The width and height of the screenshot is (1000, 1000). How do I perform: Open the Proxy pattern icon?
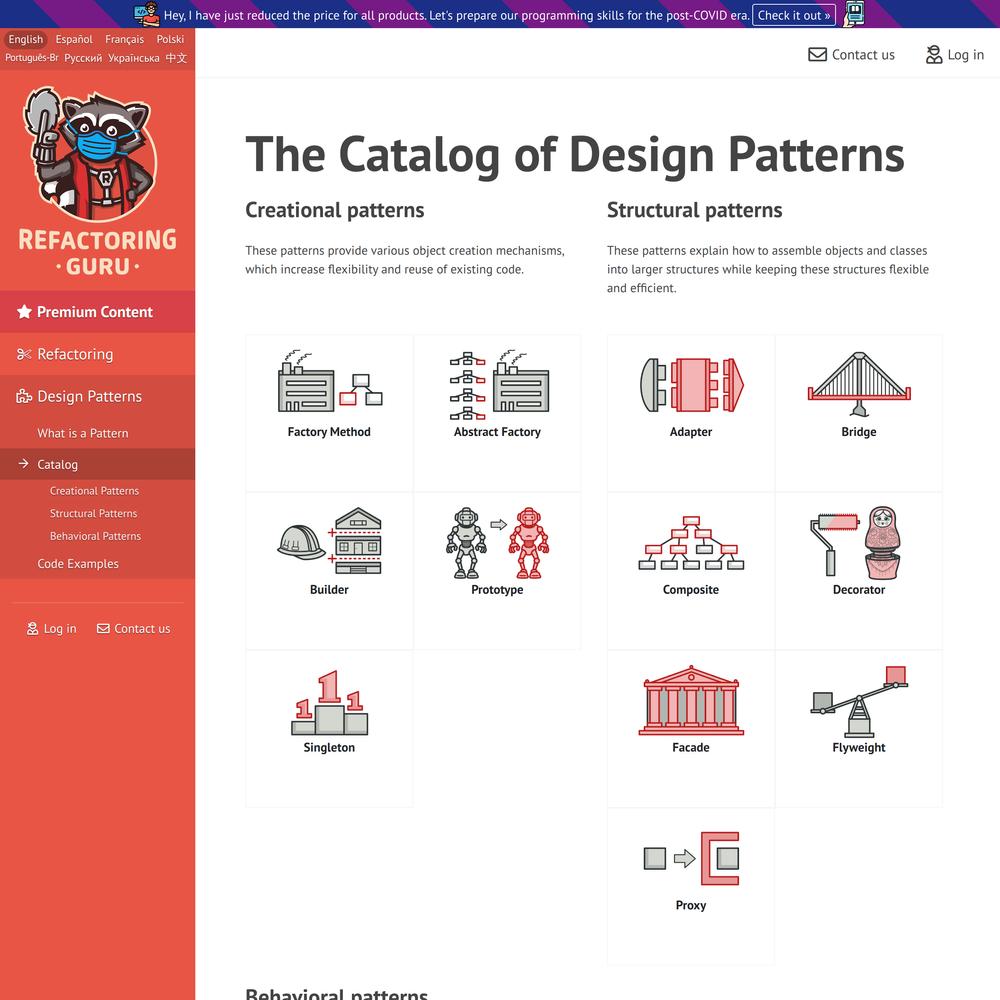point(691,858)
